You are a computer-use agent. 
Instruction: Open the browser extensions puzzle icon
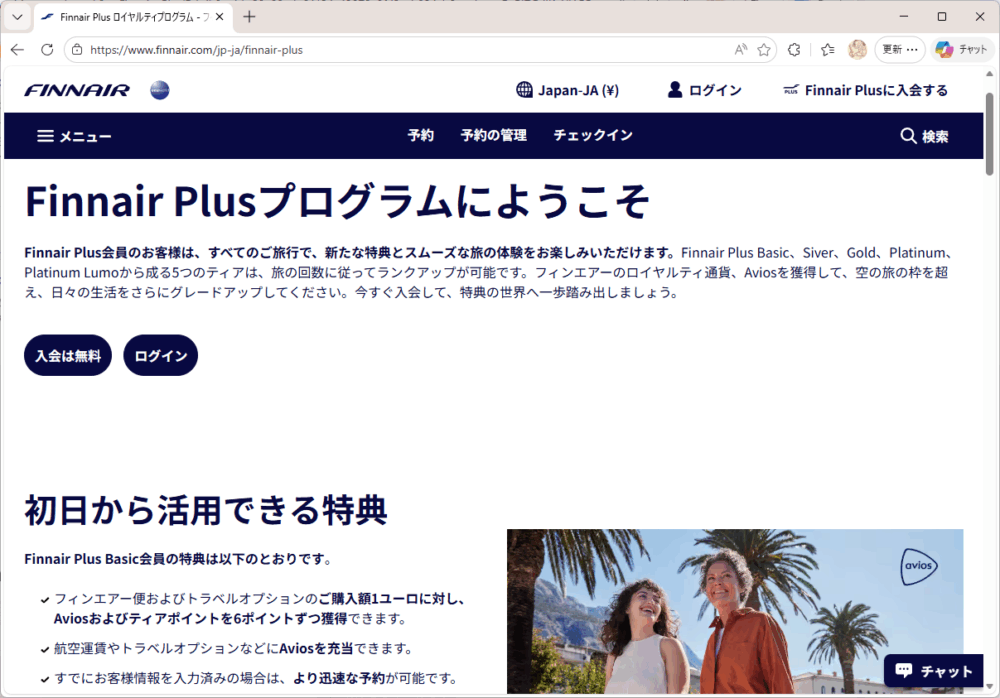[794, 49]
